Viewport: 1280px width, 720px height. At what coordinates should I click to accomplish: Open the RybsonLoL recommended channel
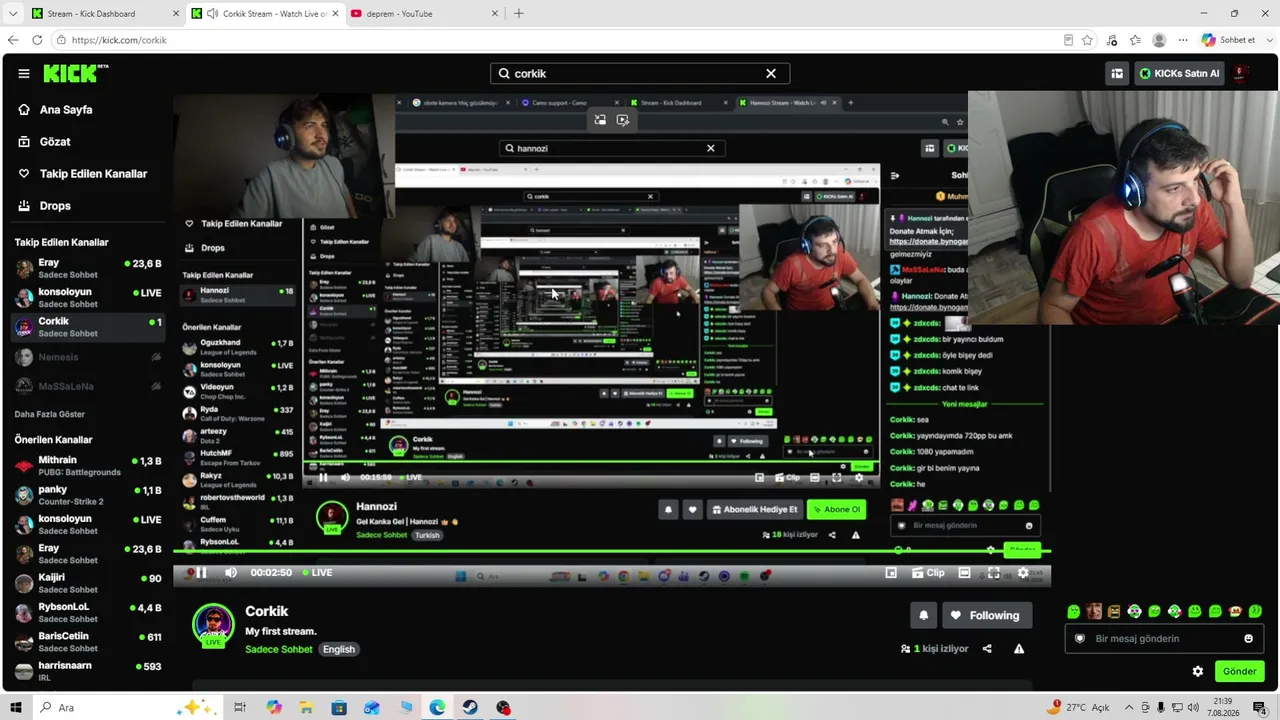[88, 612]
